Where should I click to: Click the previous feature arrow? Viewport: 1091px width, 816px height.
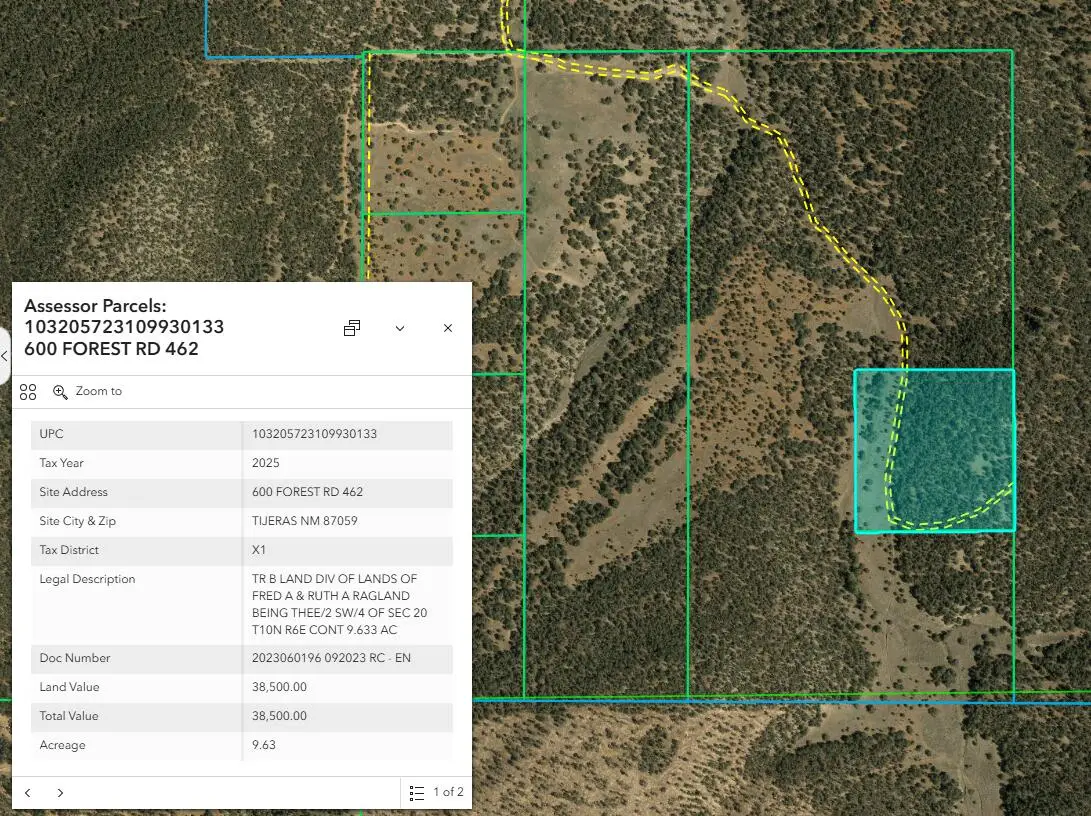27,792
